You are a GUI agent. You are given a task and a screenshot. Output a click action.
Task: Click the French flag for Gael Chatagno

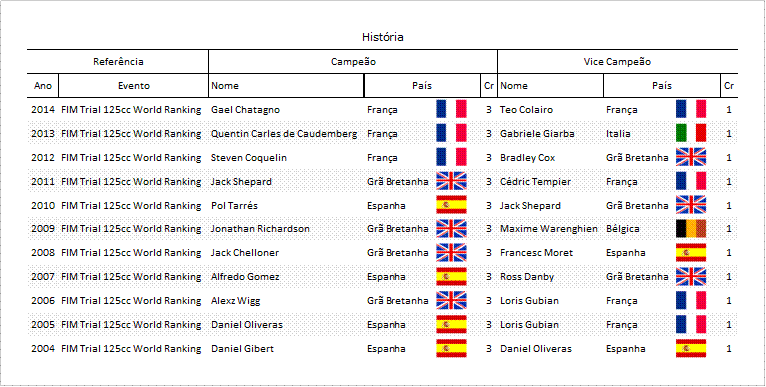pyautogui.click(x=451, y=109)
